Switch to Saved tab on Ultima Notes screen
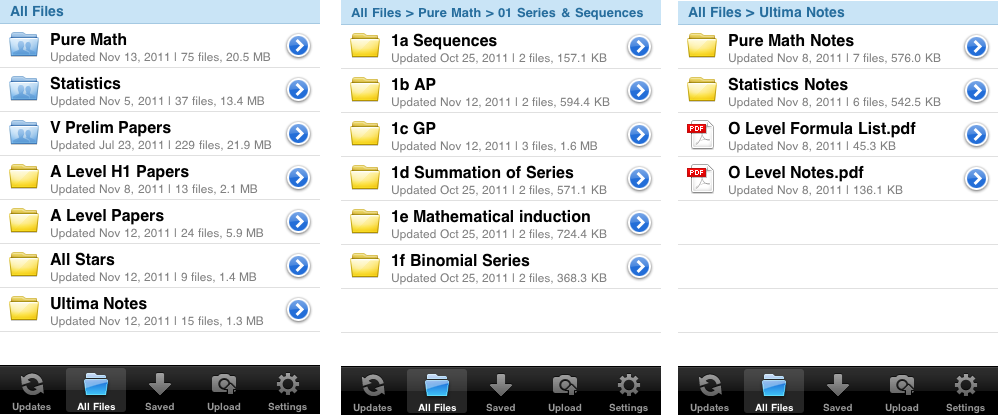Image resolution: width=1006 pixels, height=416 pixels. [837, 392]
